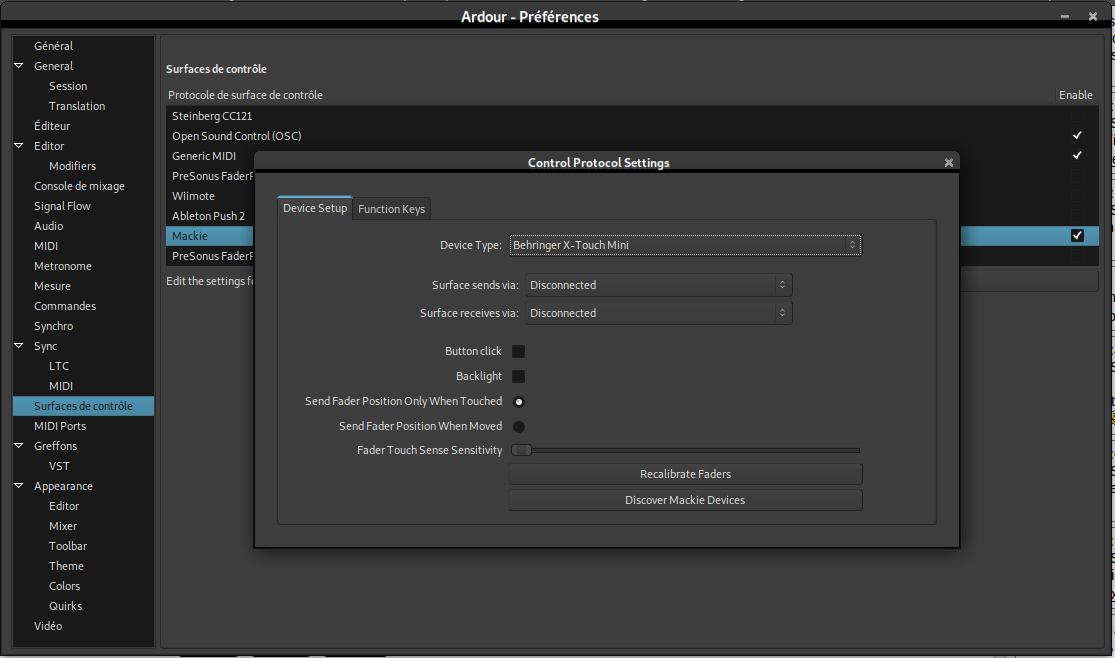Disable the Mackie protocol checkbox

1077,235
